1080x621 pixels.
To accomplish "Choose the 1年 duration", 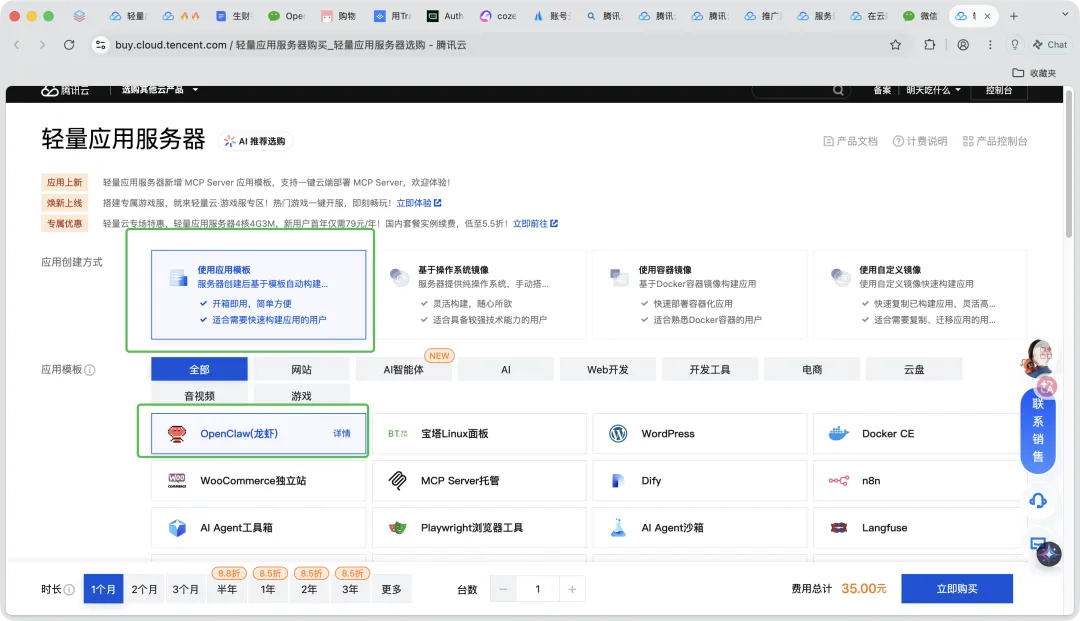I will pyautogui.click(x=268, y=589).
